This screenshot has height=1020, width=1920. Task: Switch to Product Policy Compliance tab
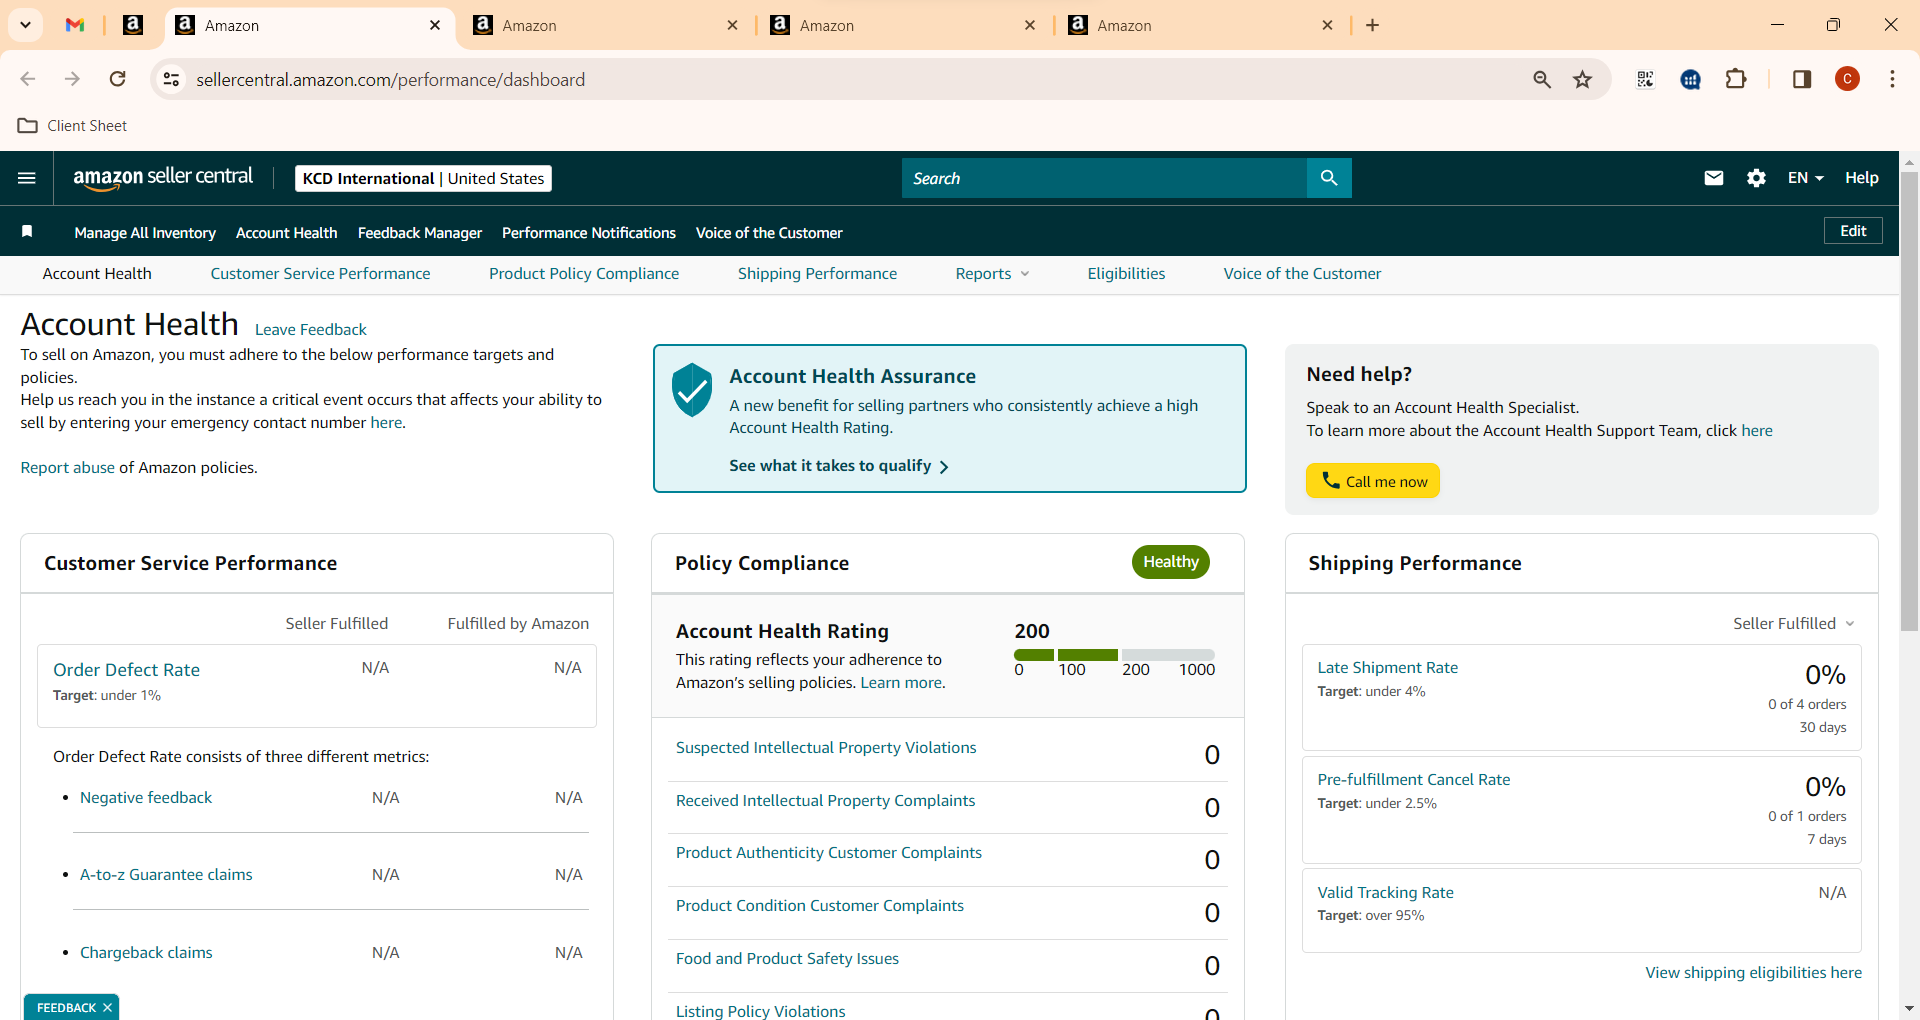(584, 274)
